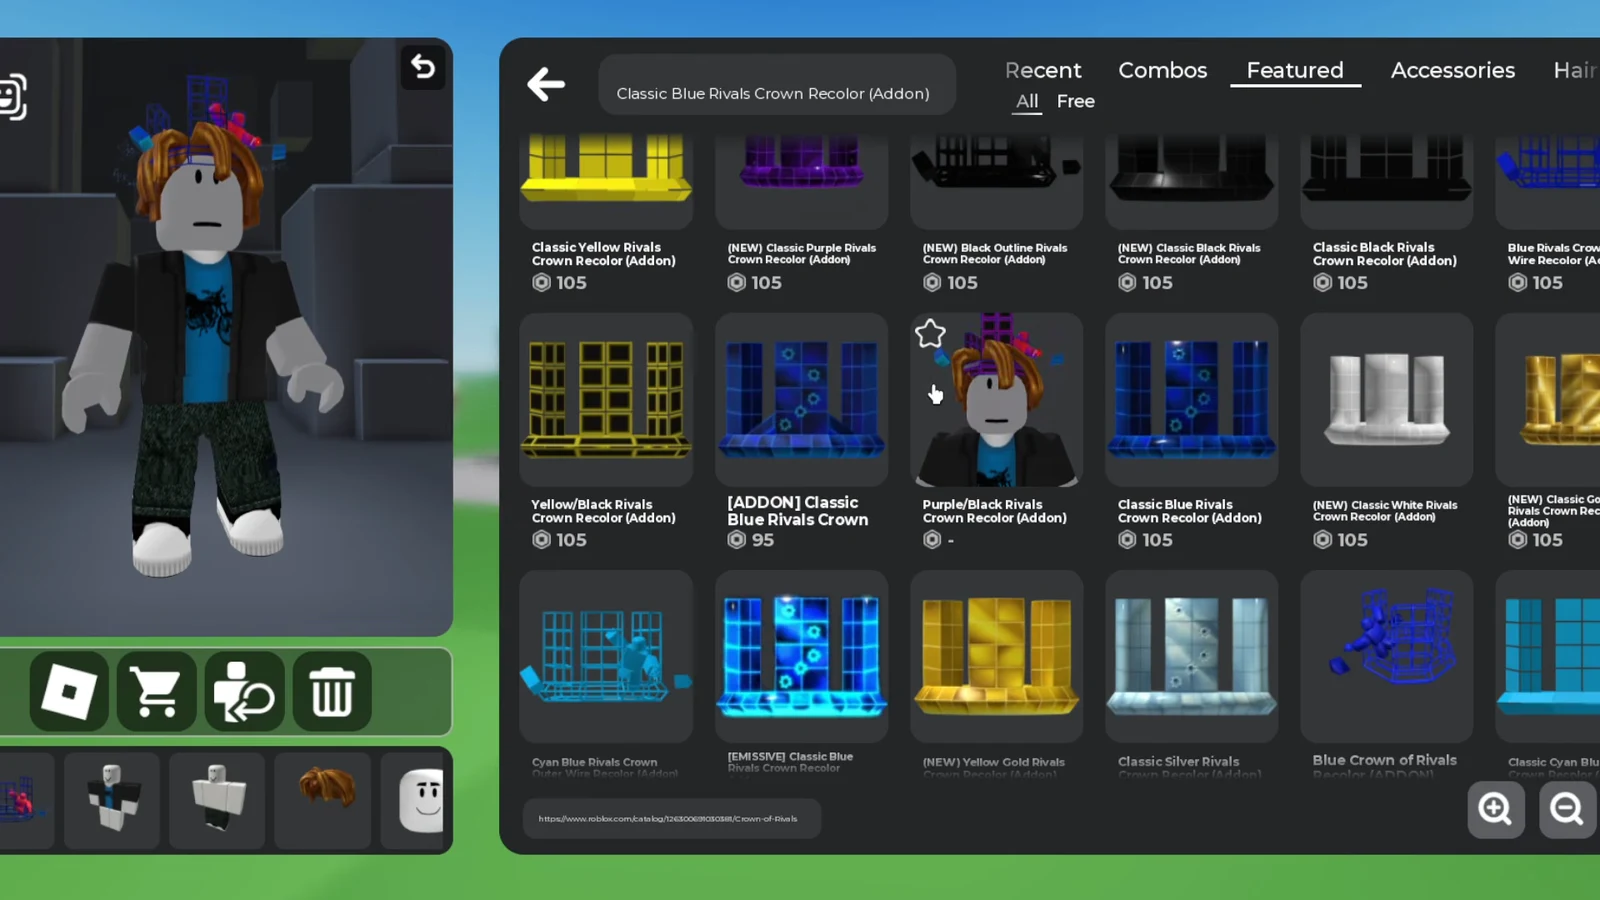Click the search field with Classic Blue Rivals text

[x=777, y=85]
